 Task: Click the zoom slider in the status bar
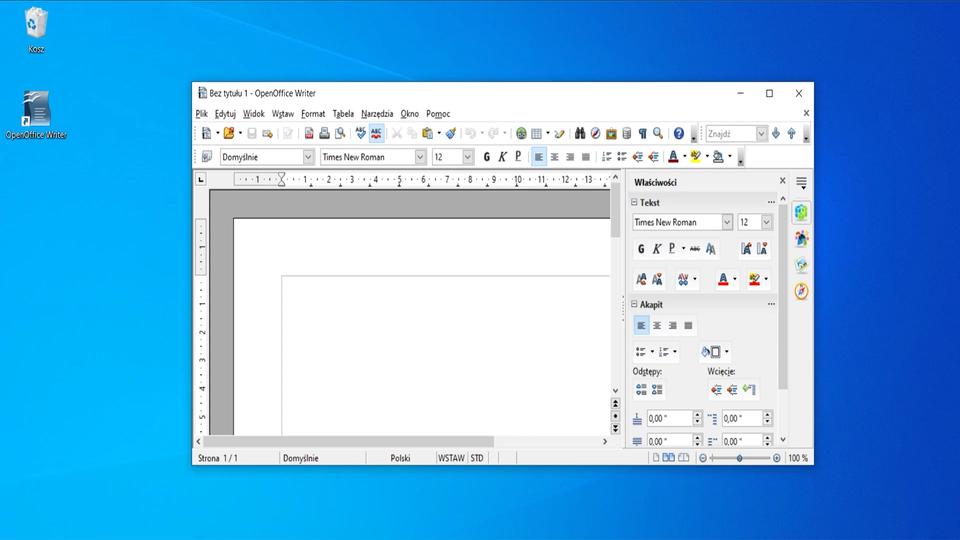click(x=740, y=458)
